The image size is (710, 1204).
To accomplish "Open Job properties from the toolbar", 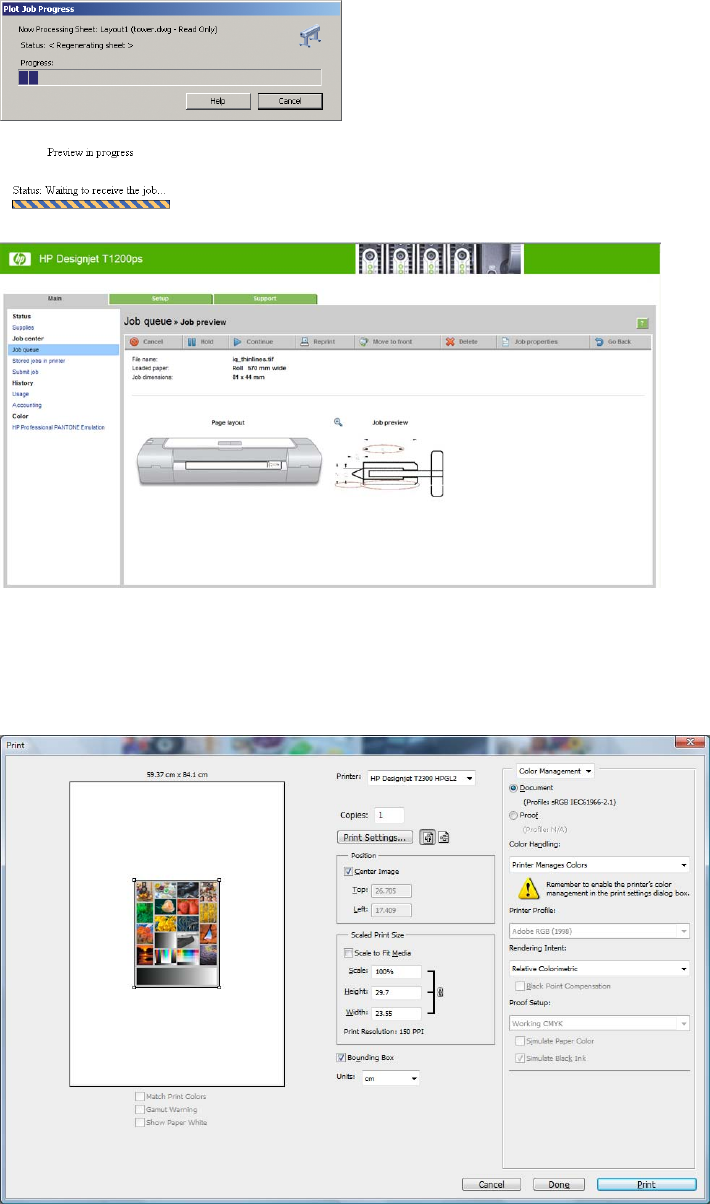I will pos(542,342).
